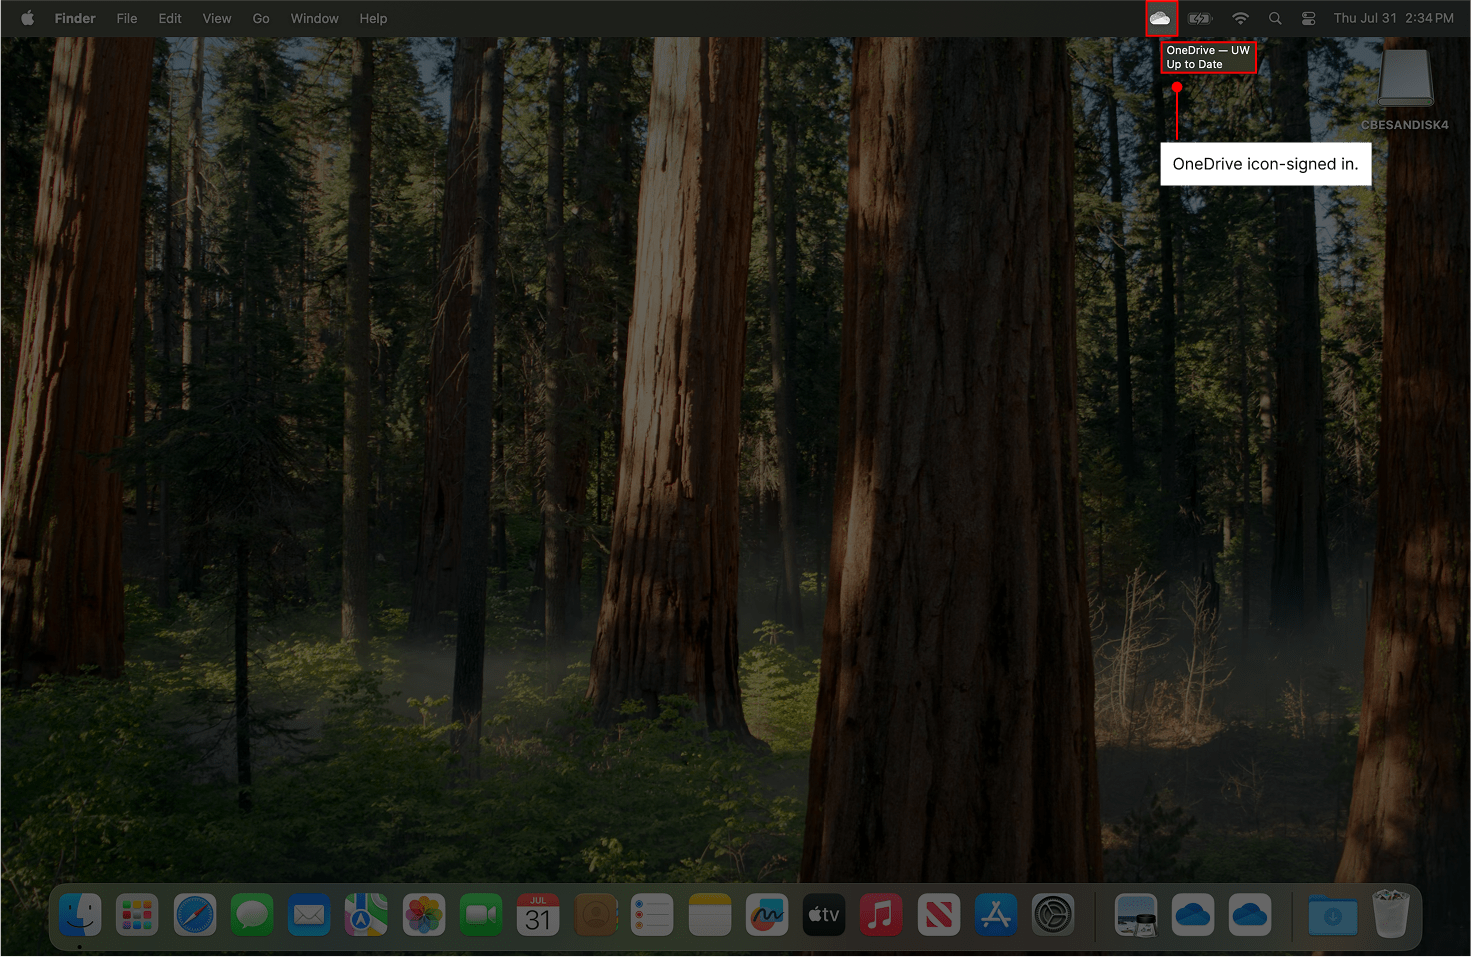Open Finder from the Dock

pyautogui.click(x=80, y=914)
